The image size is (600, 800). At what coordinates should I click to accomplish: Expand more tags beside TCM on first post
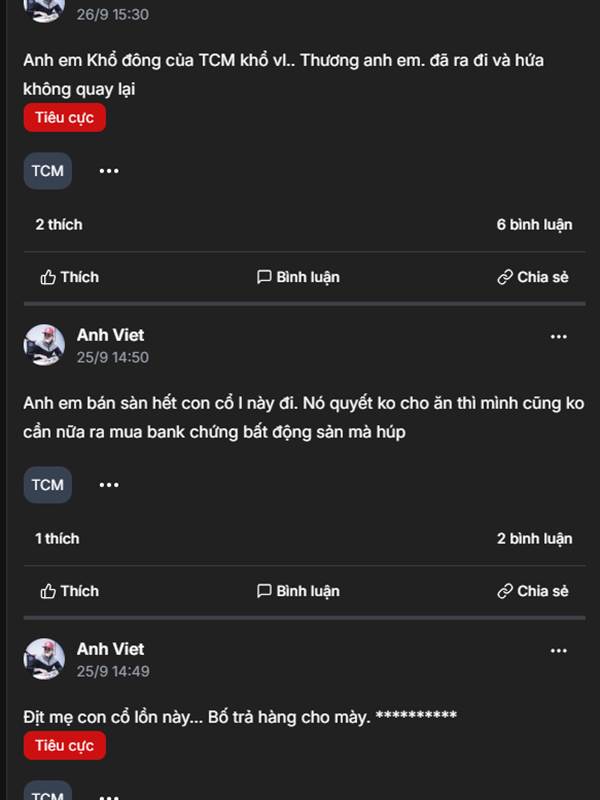click(x=109, y=171)
